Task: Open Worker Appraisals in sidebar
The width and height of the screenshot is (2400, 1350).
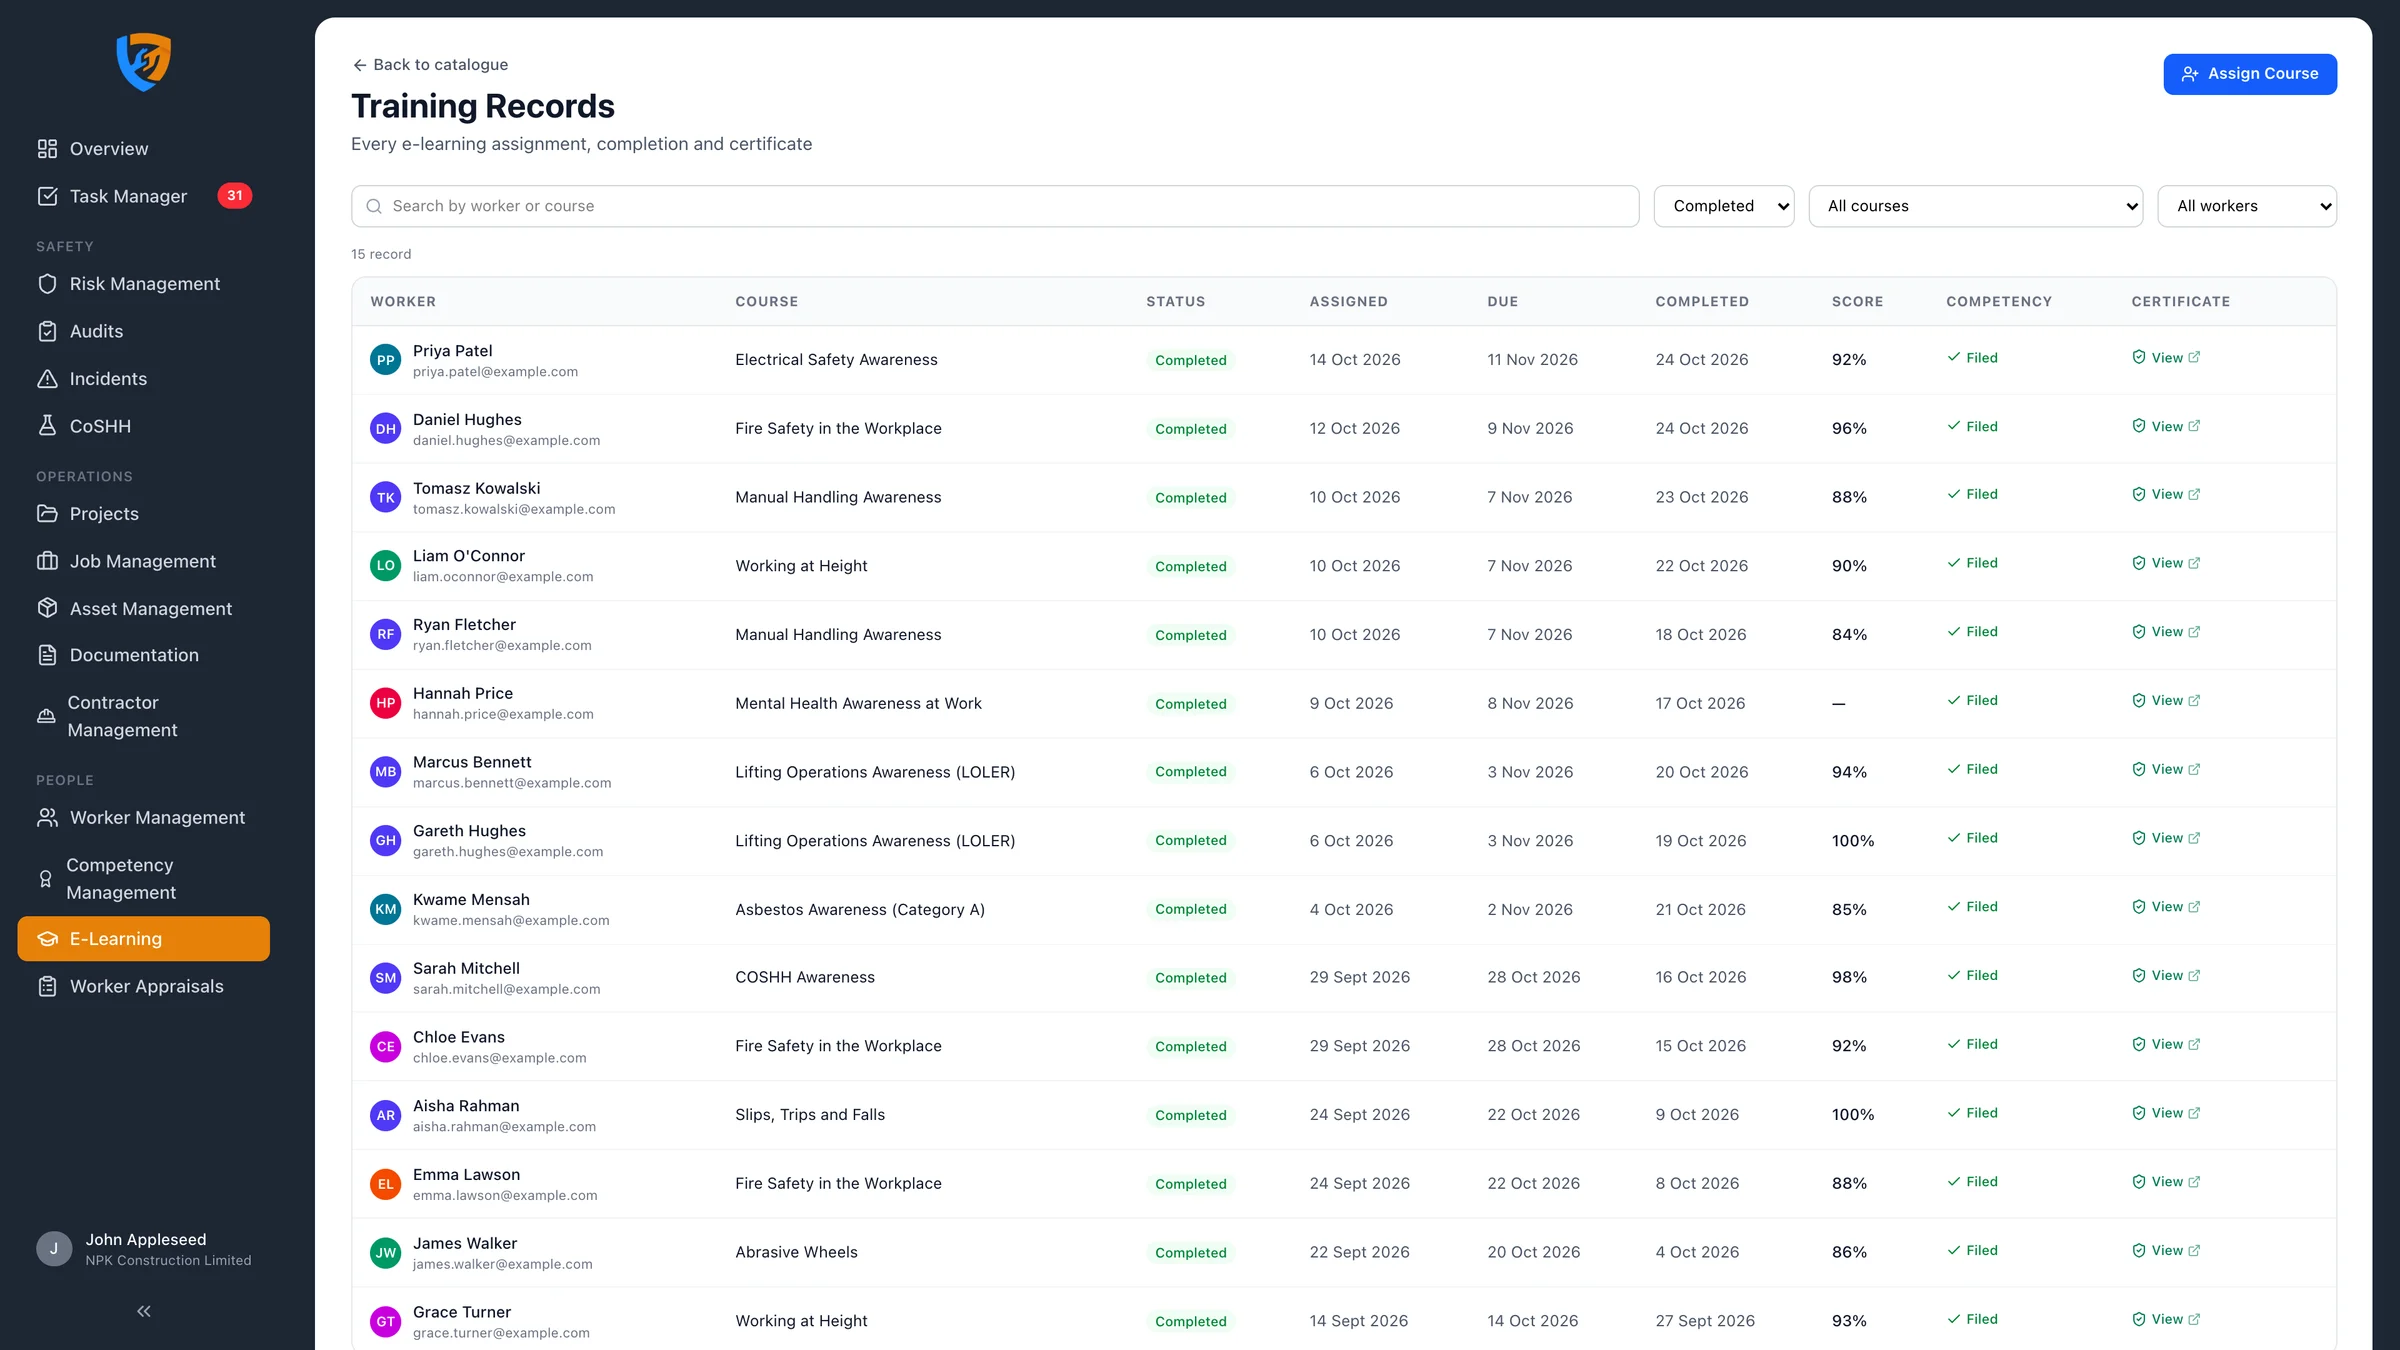Action: pyautogui.click(x=144, y=986)
